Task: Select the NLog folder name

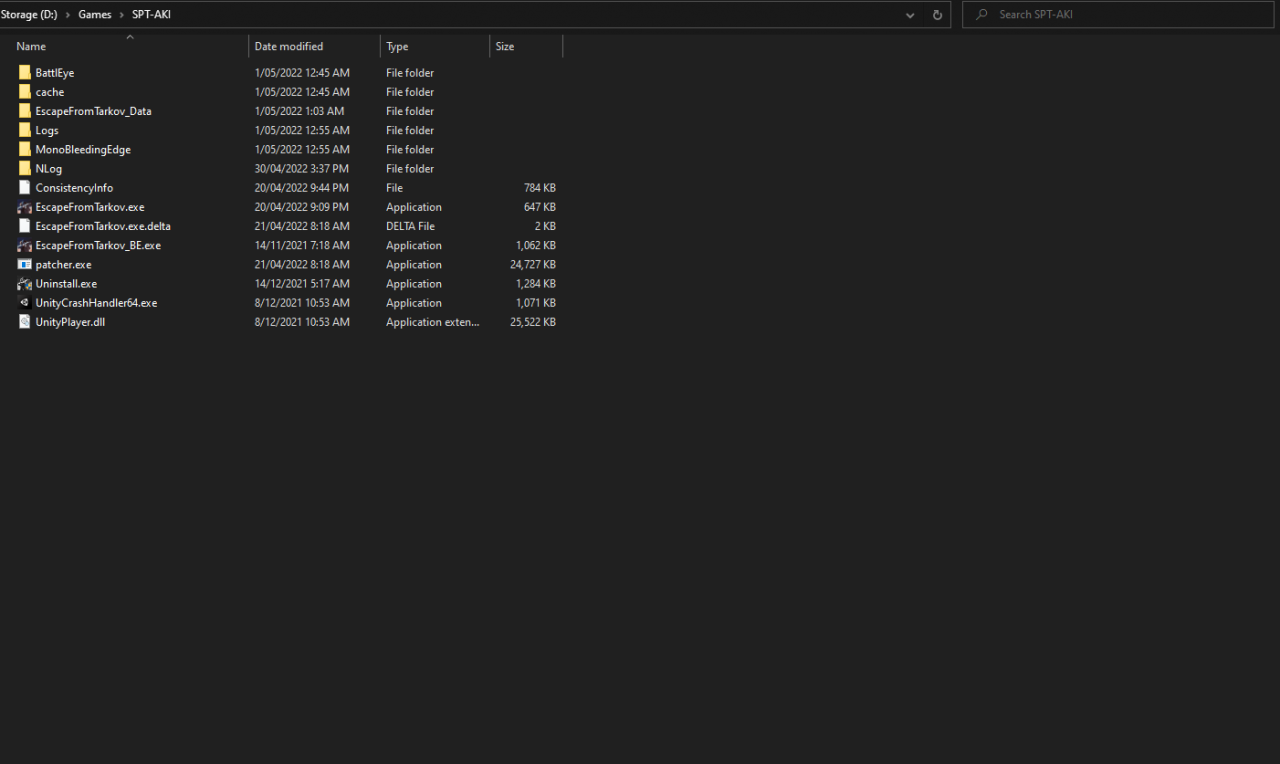Action: (x=49, y=169)
